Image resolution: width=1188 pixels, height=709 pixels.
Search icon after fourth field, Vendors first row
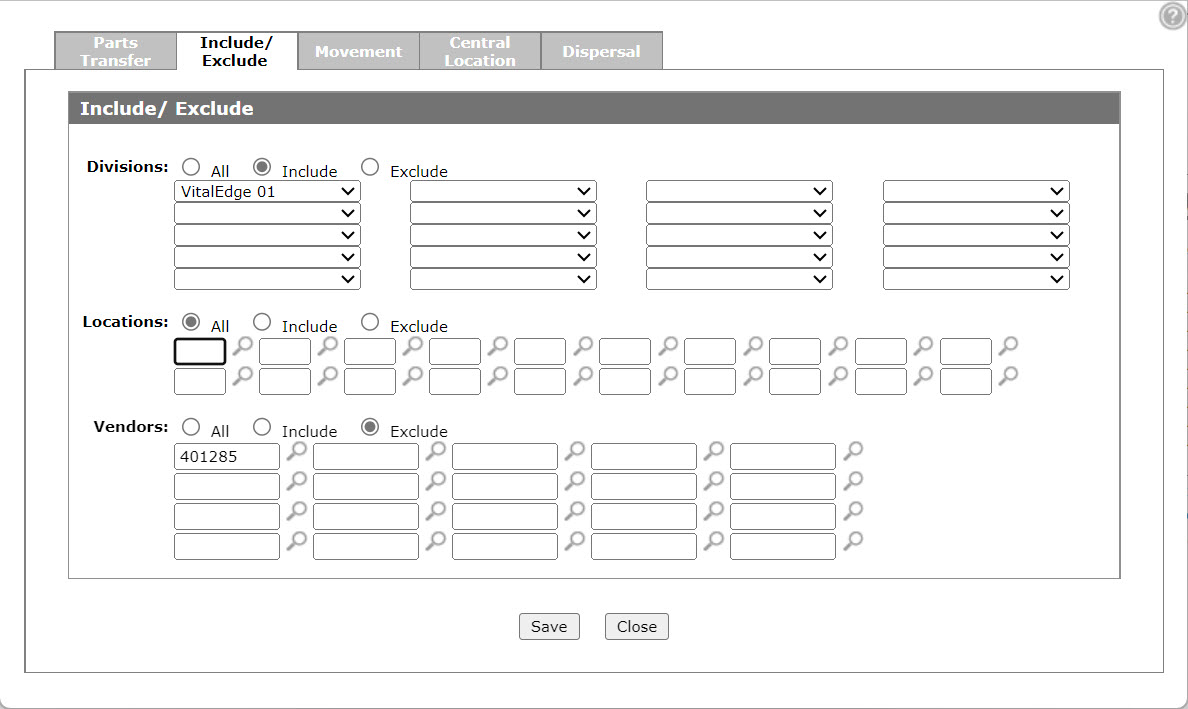tap(714, 451)
